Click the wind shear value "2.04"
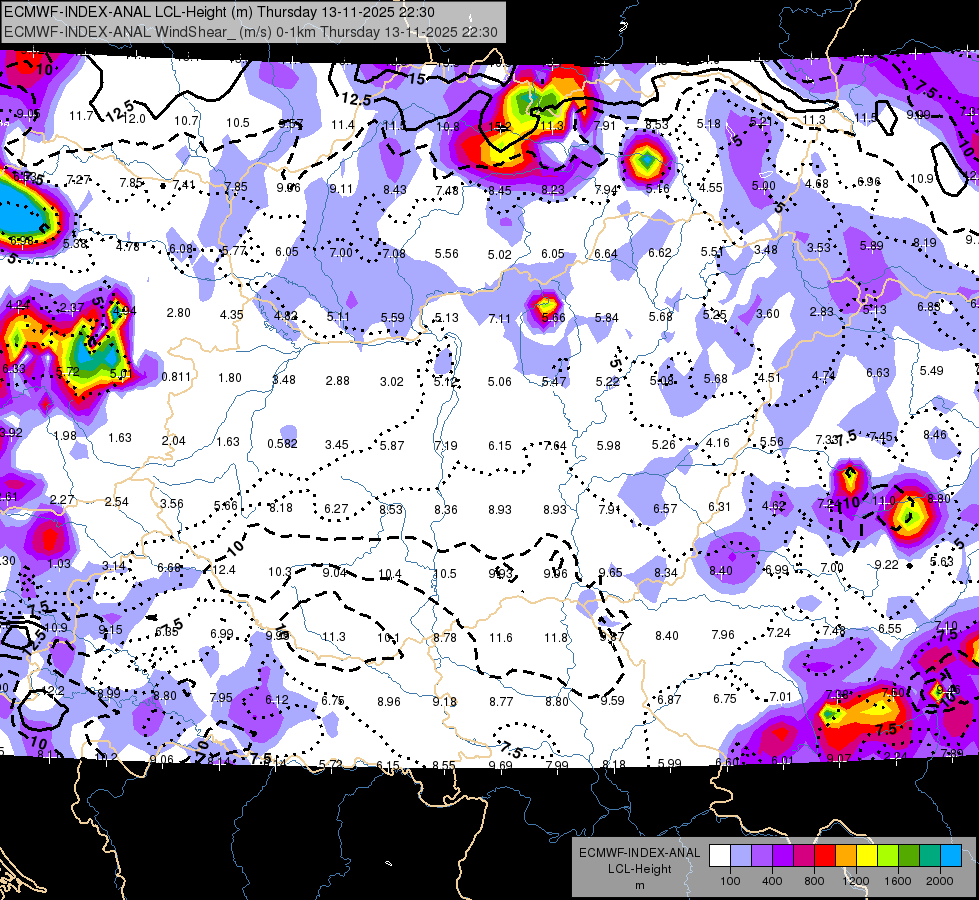This screenshot has height=900, width=979. [x=173, y=440]
